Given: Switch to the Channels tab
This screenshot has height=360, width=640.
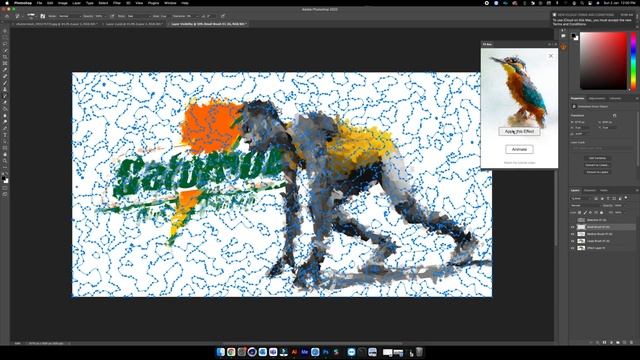Looking at the screenshot, I should [589, 190].
